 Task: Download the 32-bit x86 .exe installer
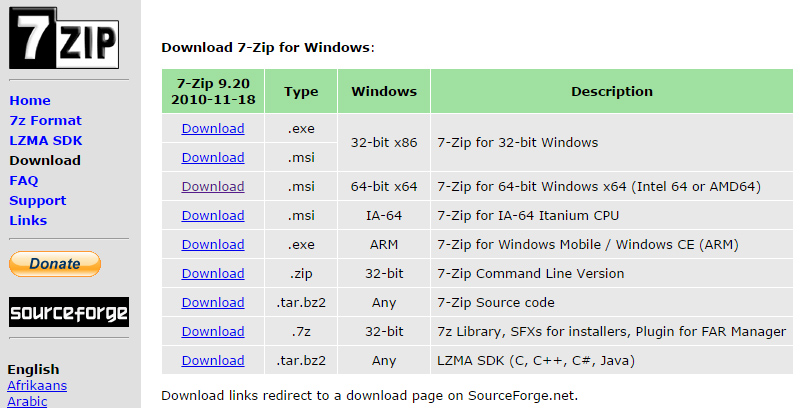click(213, 128)
